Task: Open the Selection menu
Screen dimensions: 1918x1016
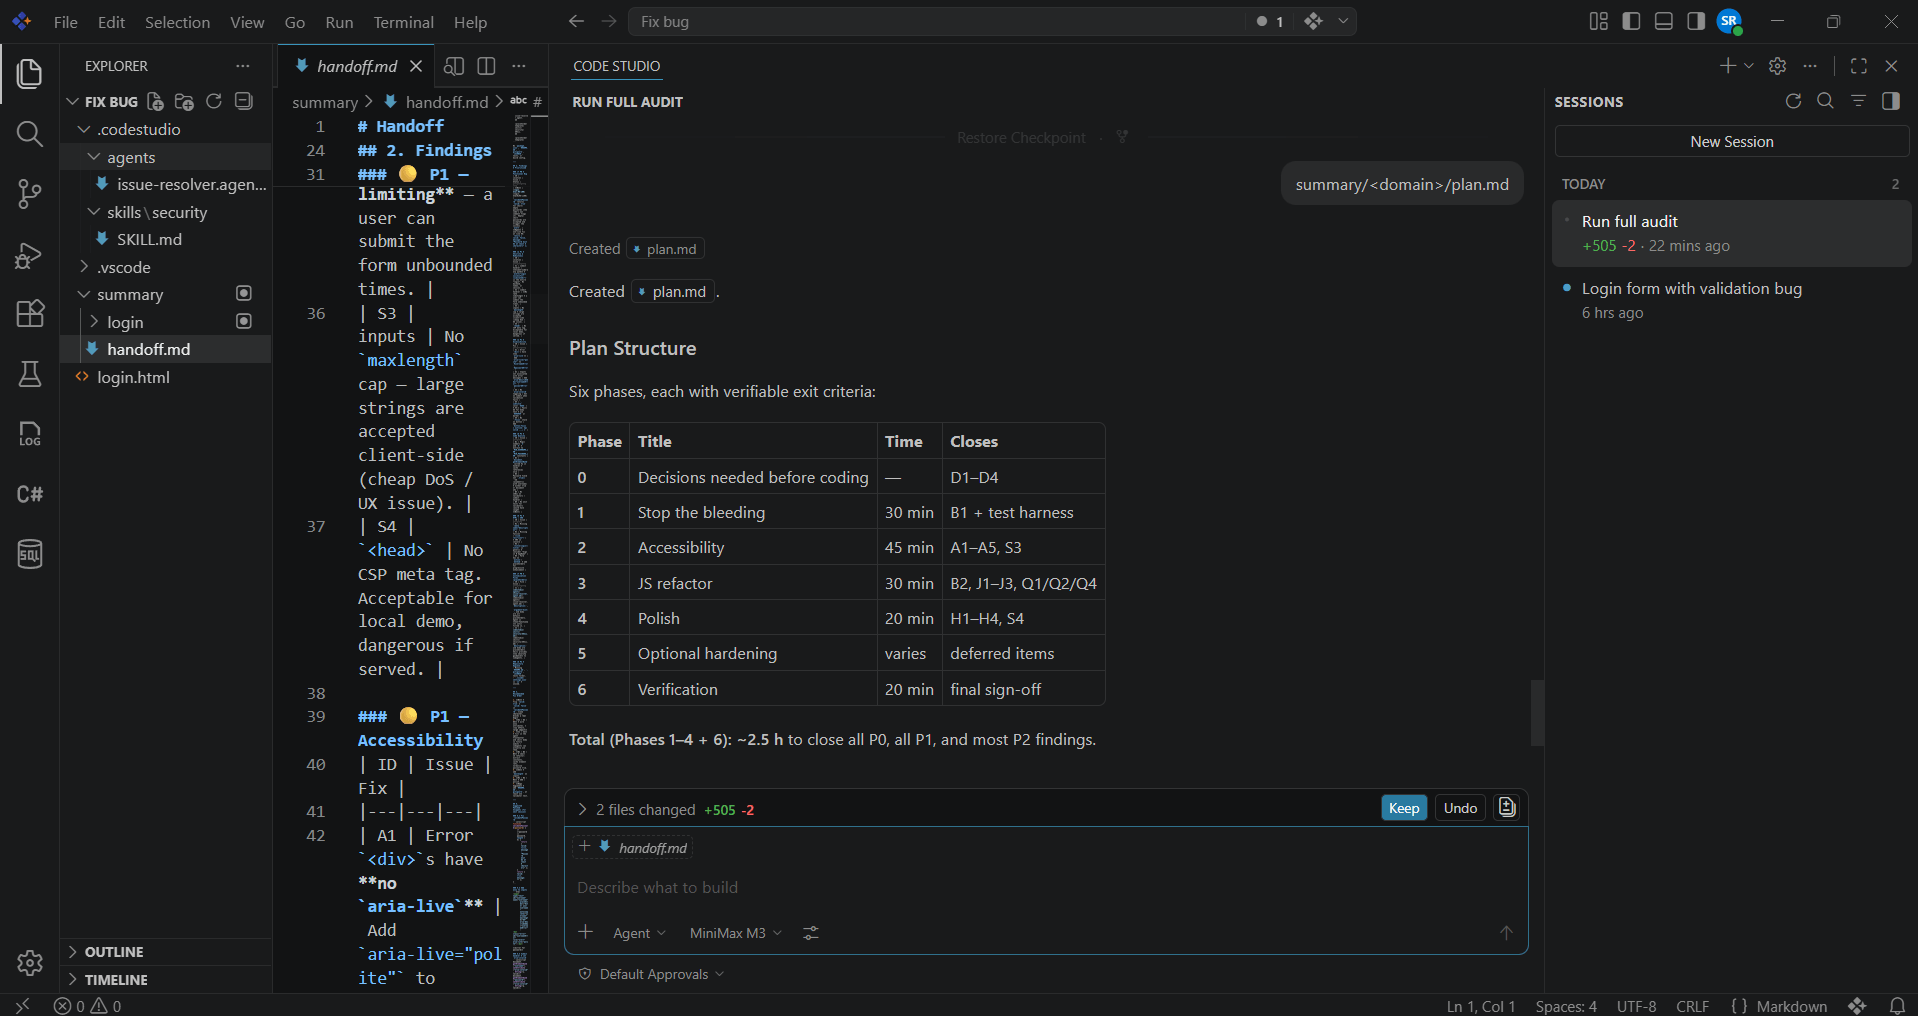Action: pos(177,22)
